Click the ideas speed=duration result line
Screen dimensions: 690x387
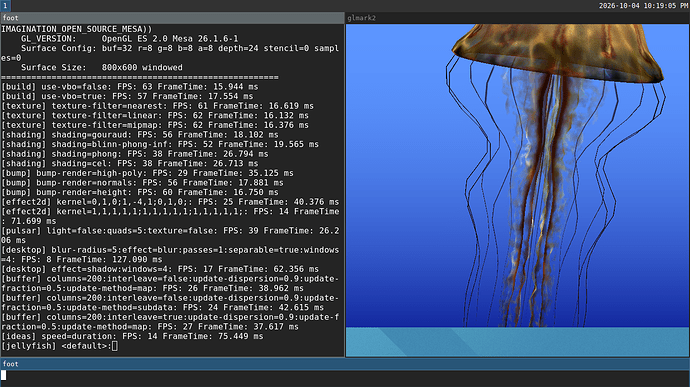[x=132, y=337]
